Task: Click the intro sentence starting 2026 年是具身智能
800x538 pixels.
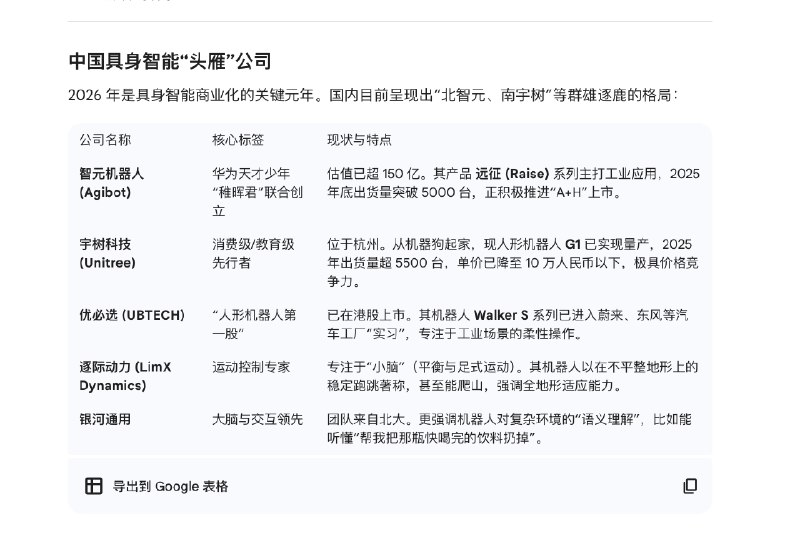Action: [373, 95]
